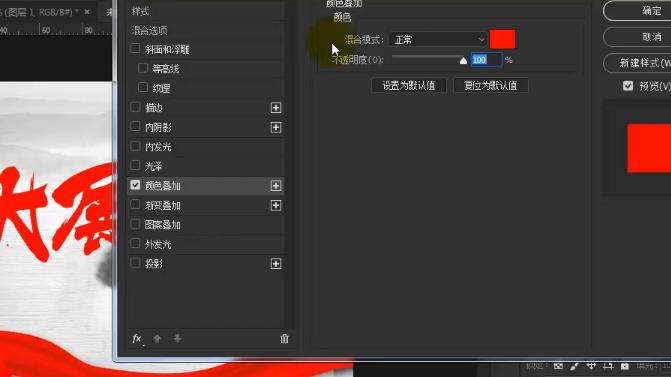Click prevent artboard auto-nesting lock icon

[x=608, y=366]
